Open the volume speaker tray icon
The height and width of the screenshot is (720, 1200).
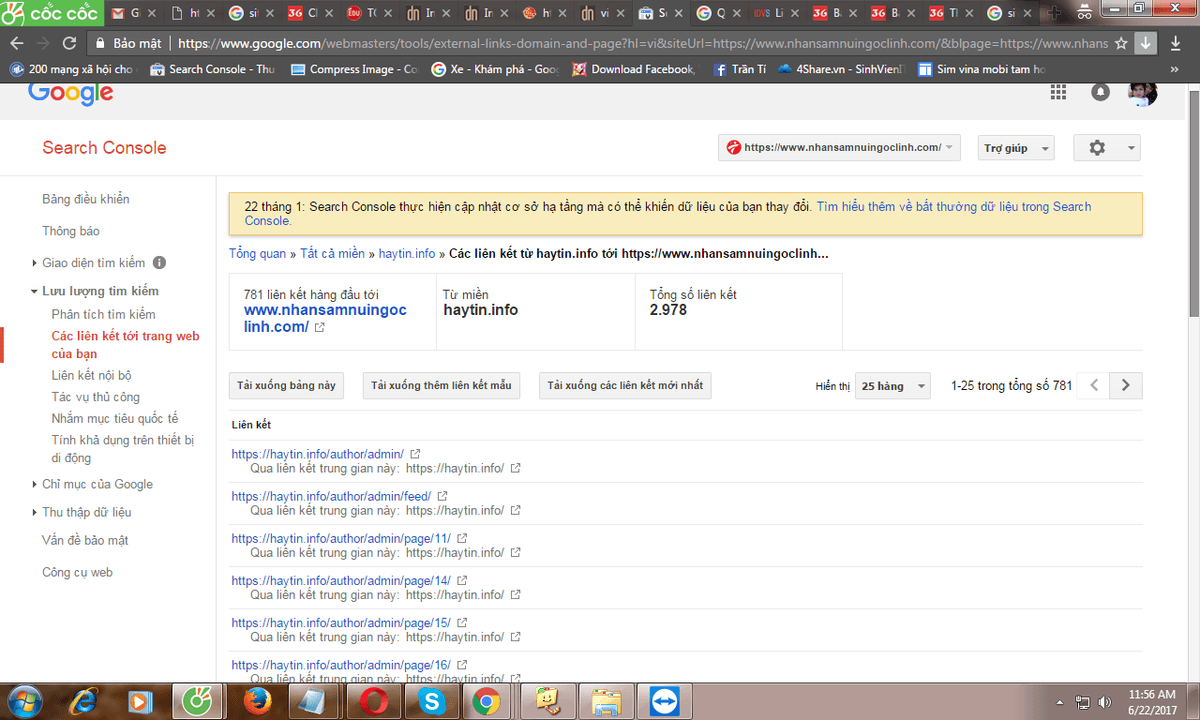1107,702
